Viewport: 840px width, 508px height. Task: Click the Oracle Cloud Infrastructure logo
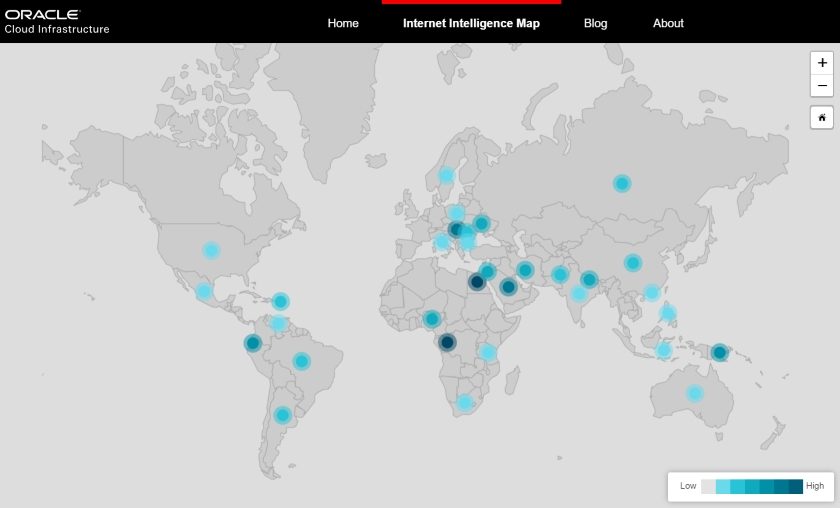[57, 22]
